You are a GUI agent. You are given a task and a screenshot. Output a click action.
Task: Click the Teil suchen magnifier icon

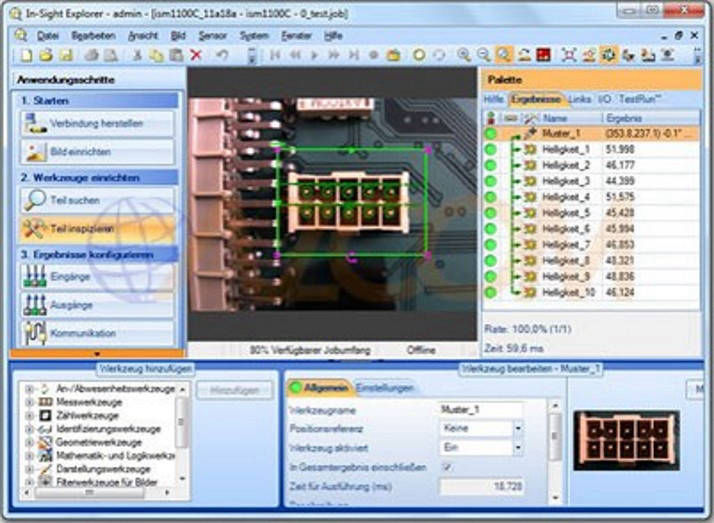33,200
